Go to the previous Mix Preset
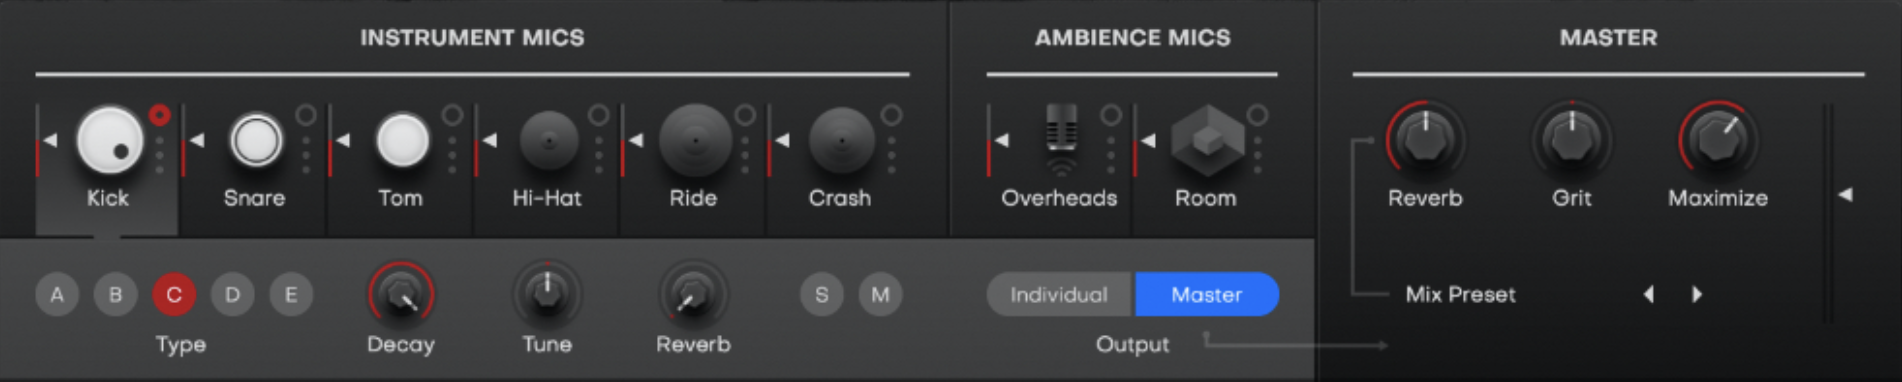This screenshot has width=1902, height=382. tap(1648, 294)
